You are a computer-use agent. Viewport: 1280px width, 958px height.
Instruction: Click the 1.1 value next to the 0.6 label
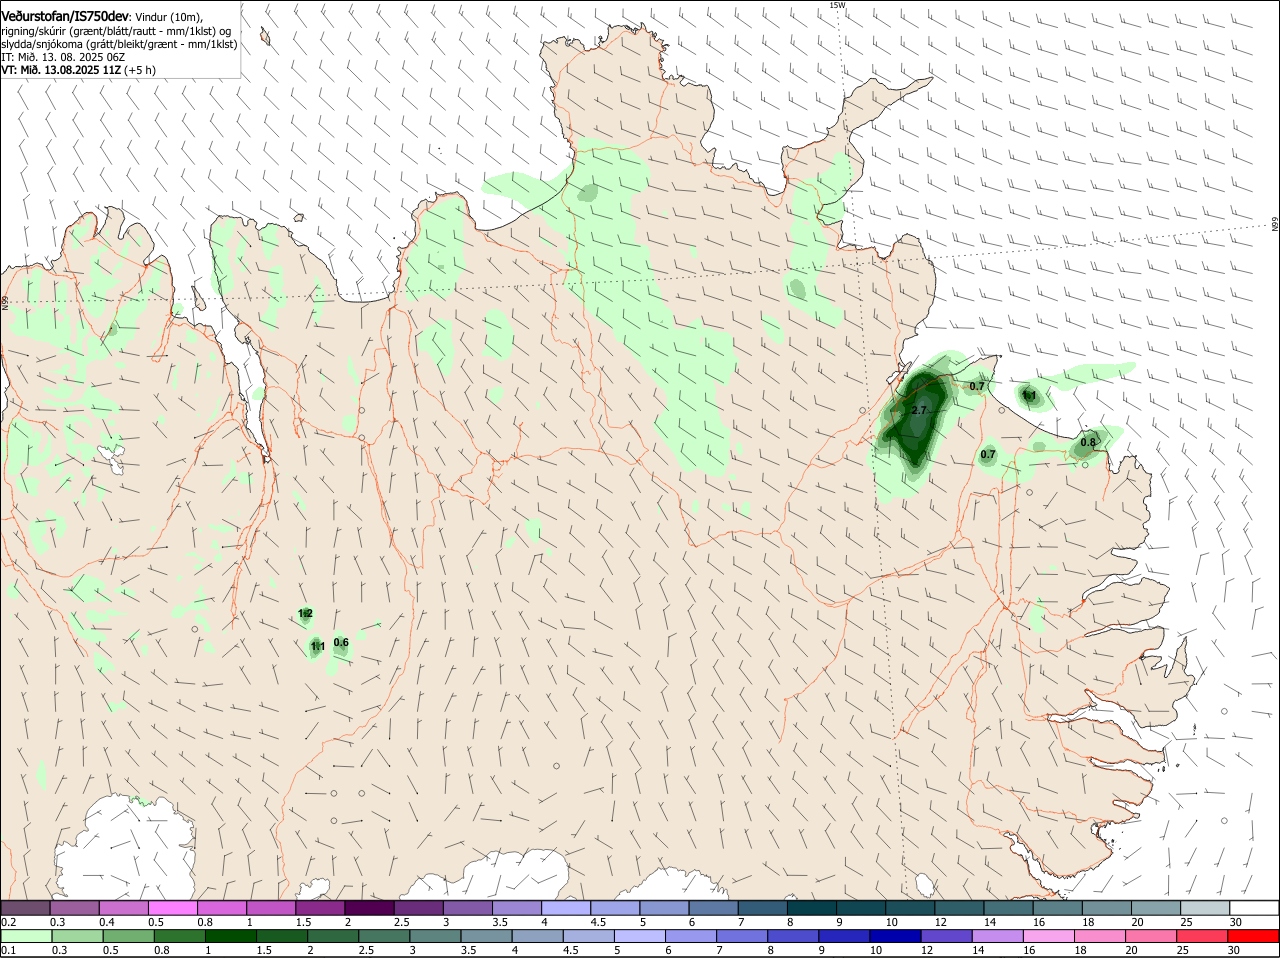click(317, 647)
